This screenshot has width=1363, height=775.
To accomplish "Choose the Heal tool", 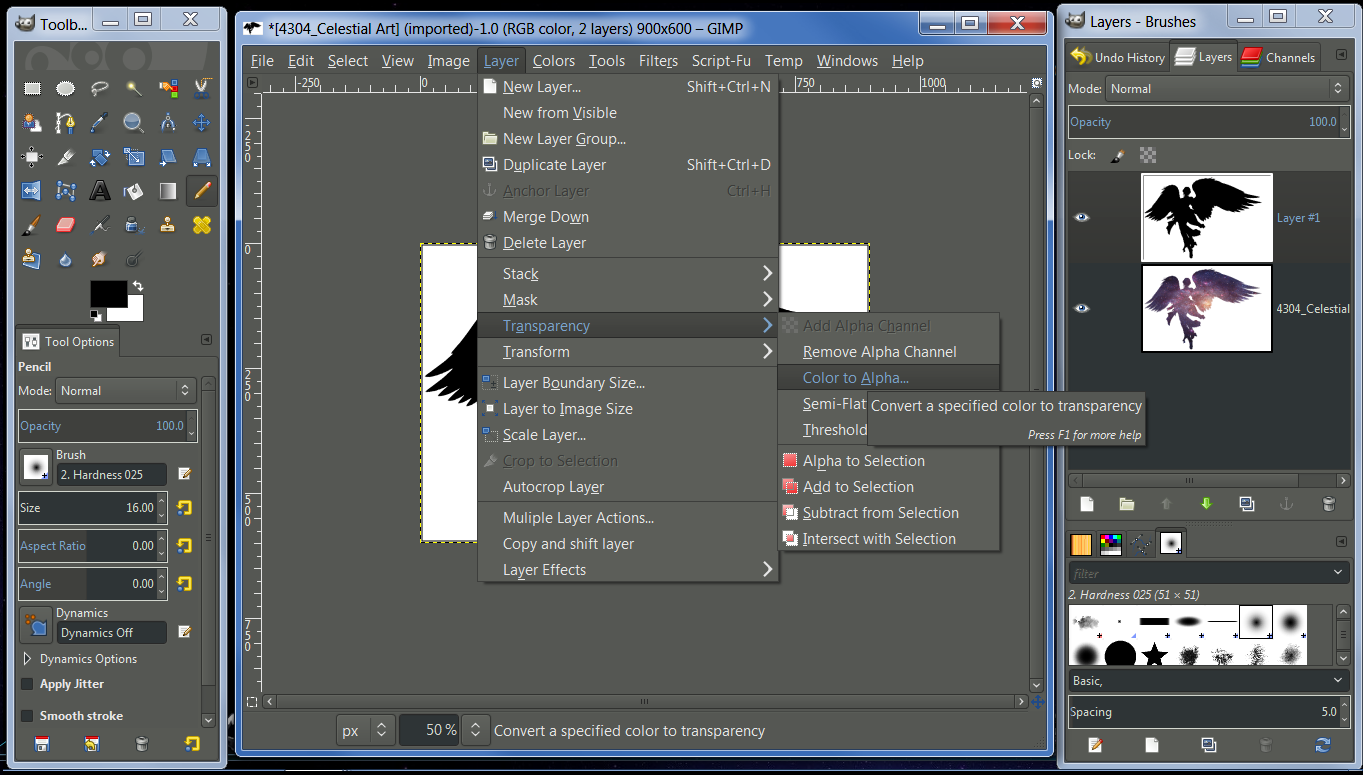I will 202,225.
